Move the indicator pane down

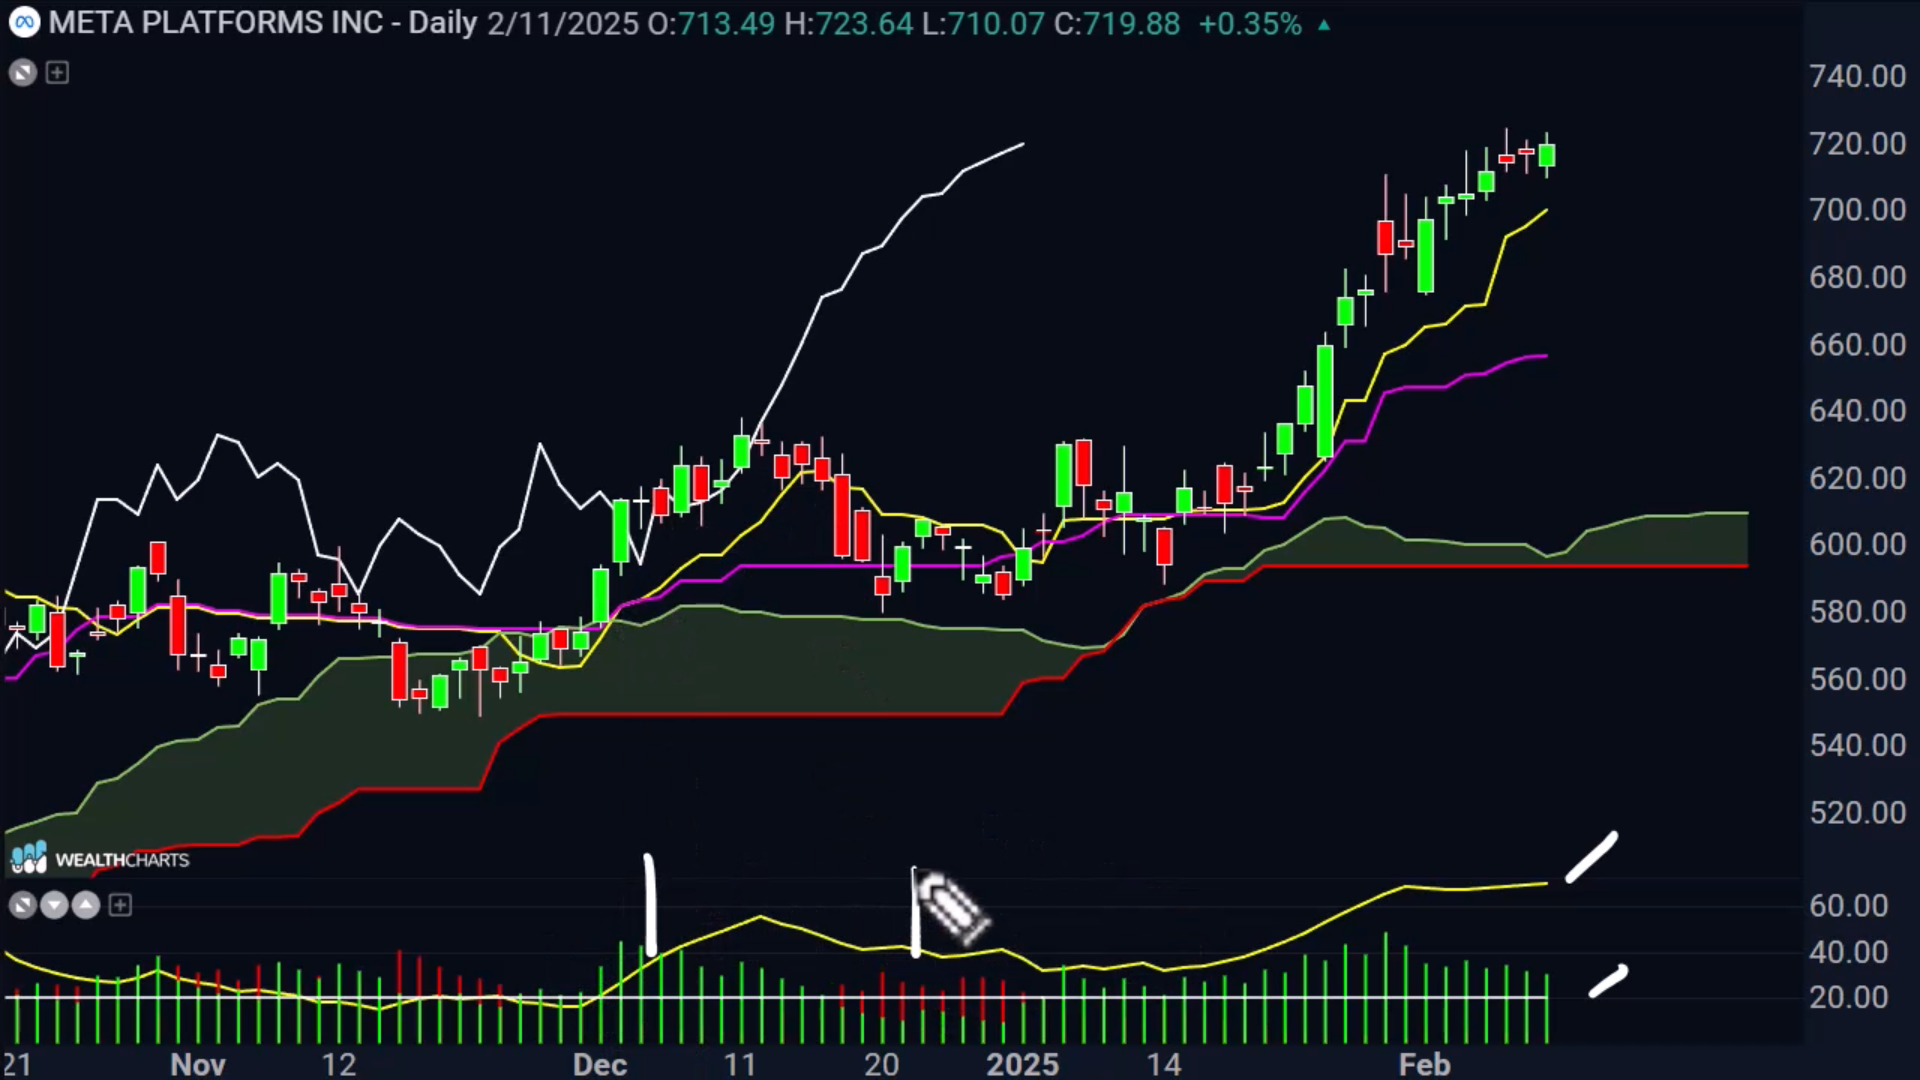(x=54, y=905)
